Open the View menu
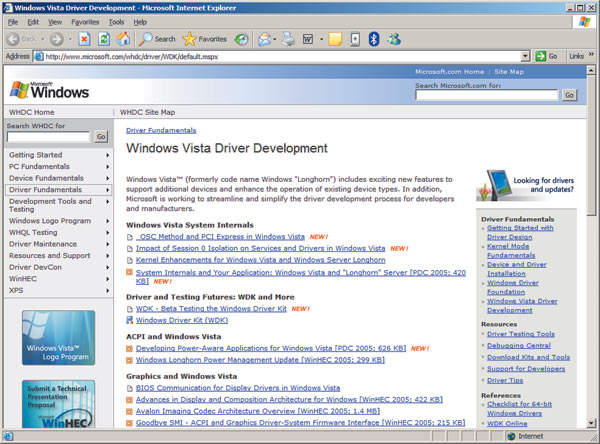 55,22
